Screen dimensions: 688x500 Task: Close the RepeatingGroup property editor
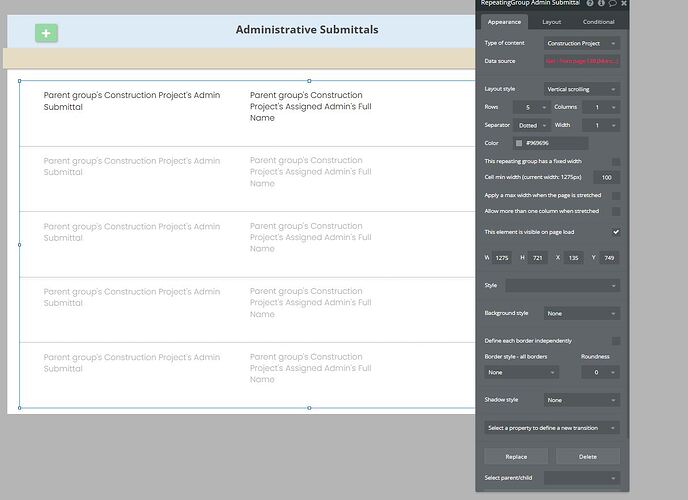(624, 3)
